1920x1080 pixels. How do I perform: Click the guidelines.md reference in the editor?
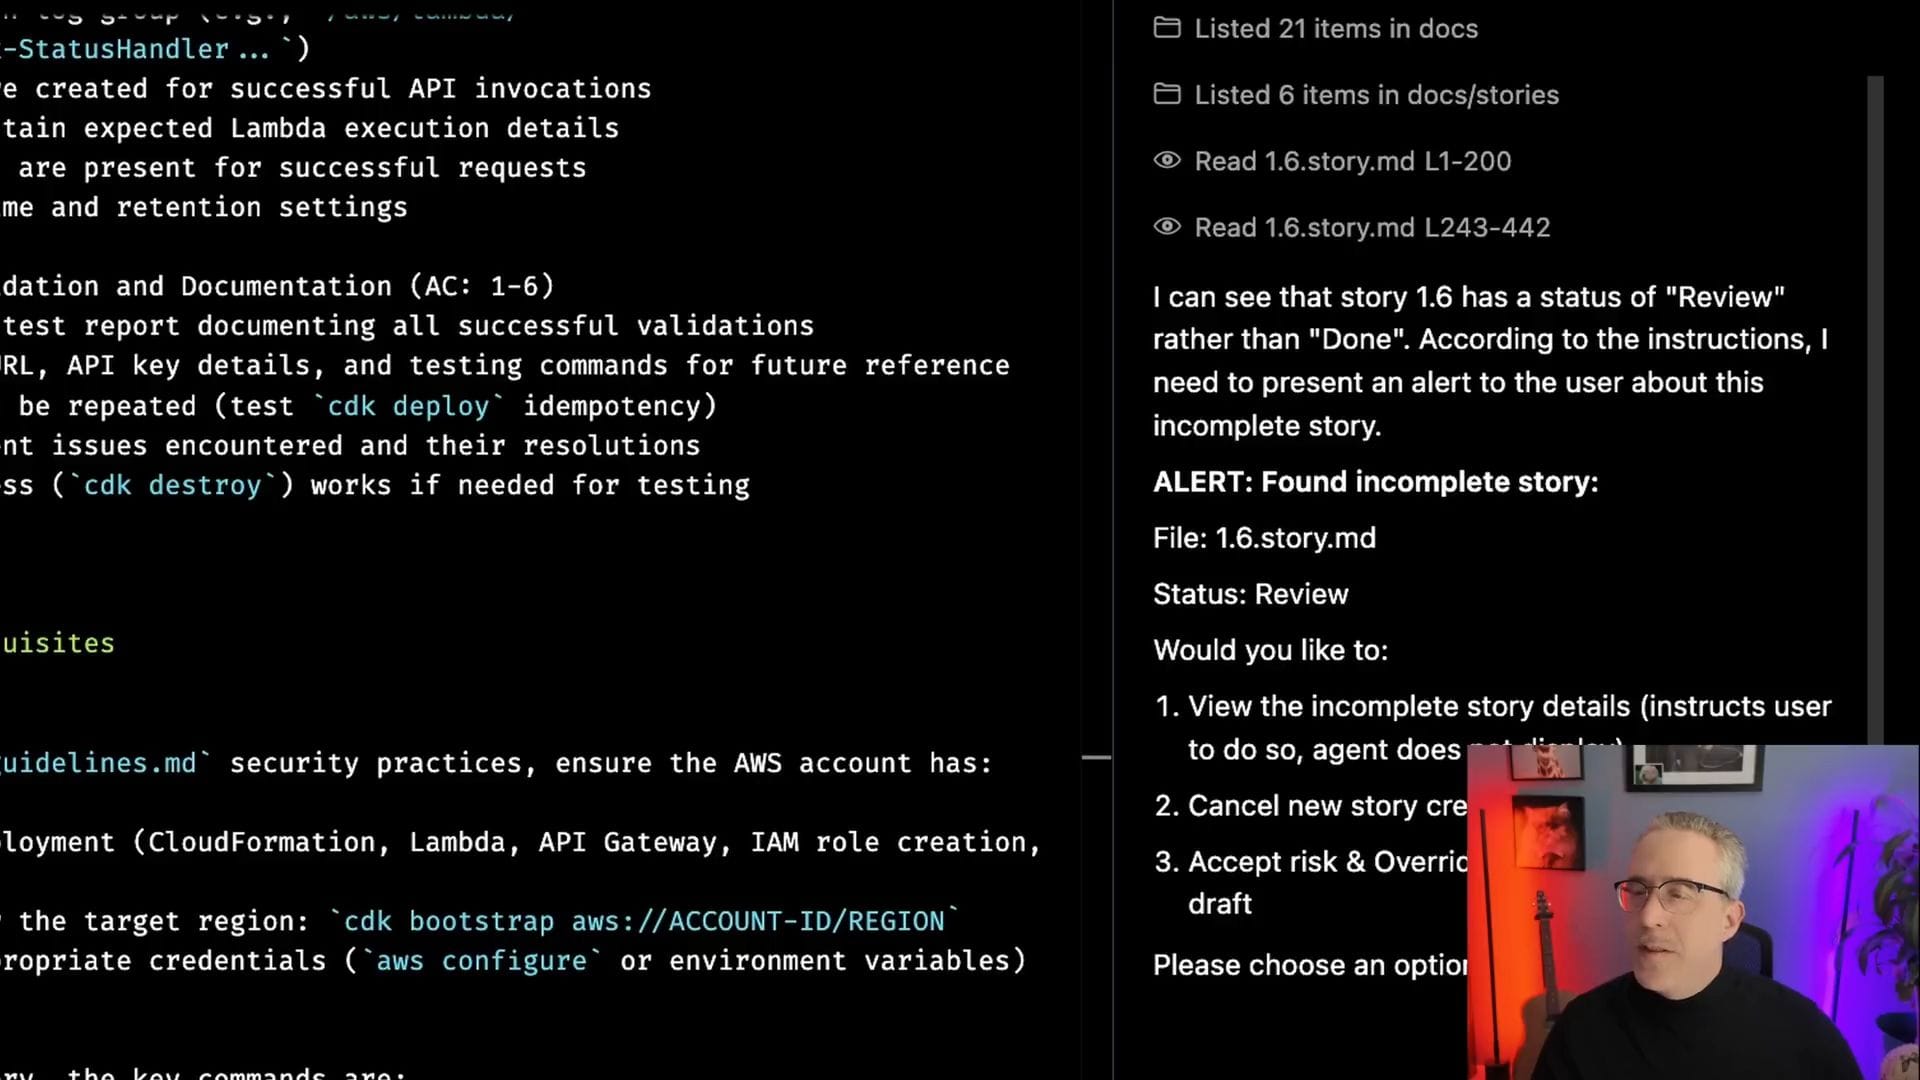coord(100,763)
